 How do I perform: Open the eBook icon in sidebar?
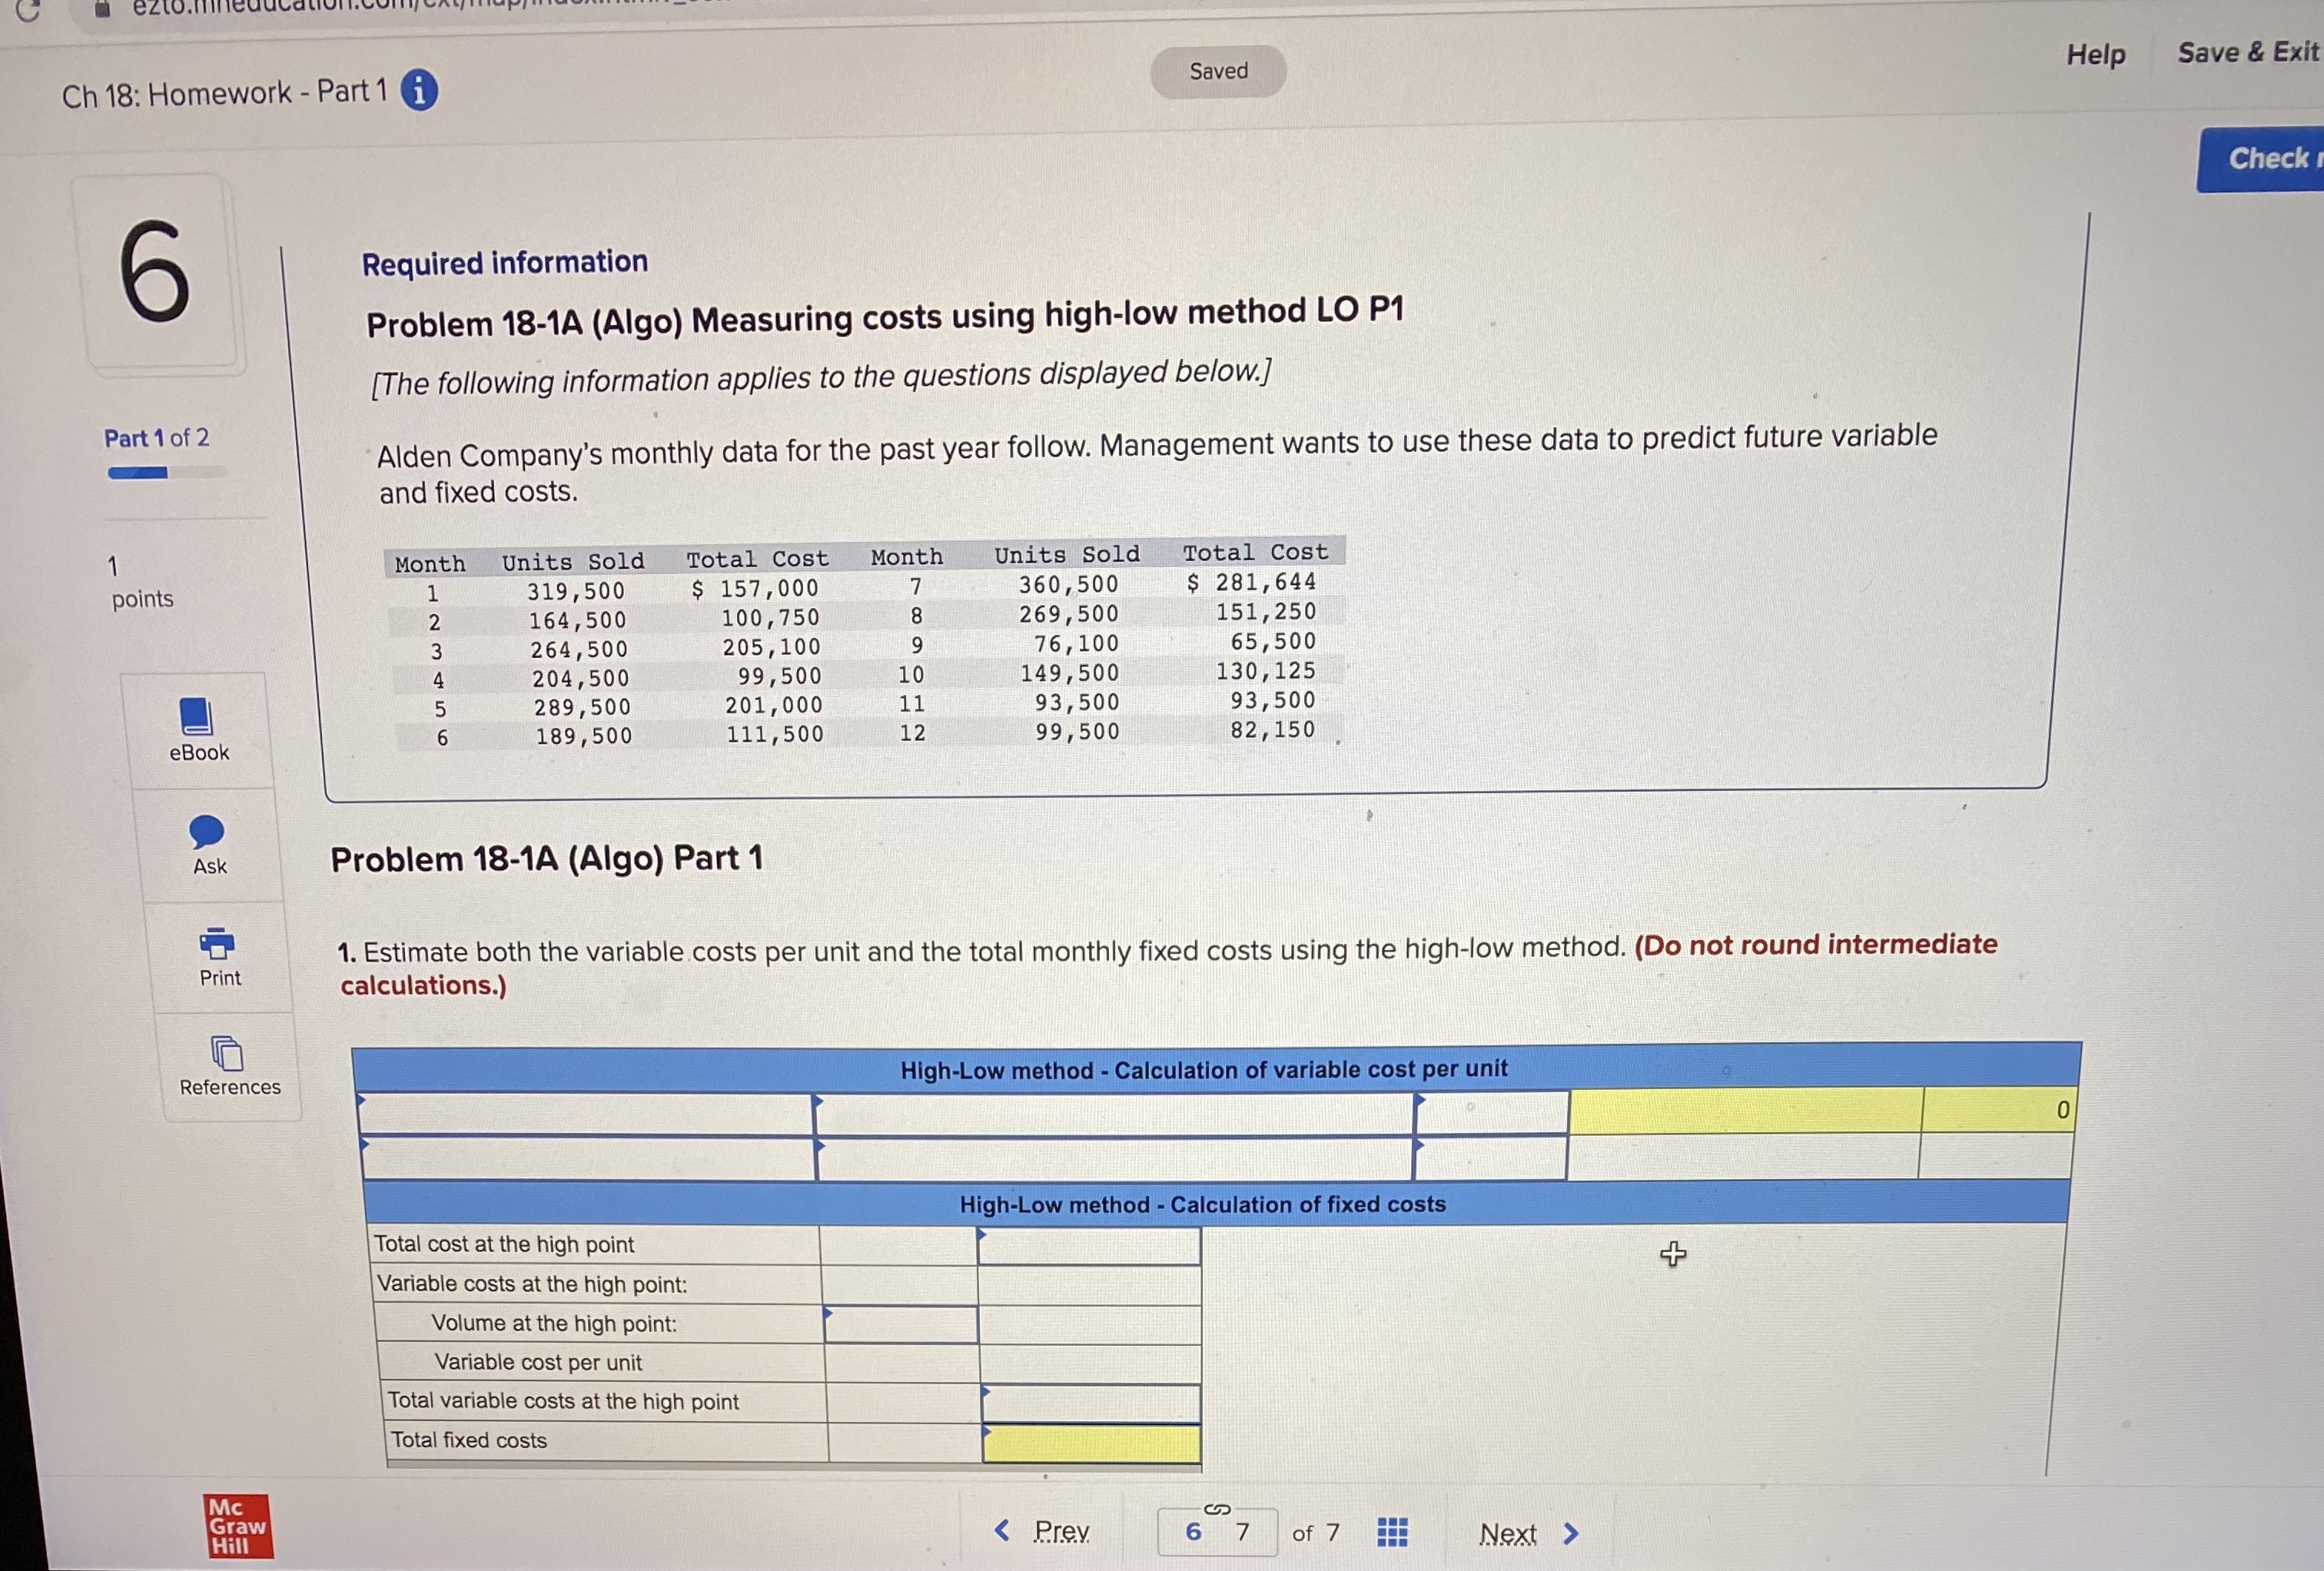point(196,716)
